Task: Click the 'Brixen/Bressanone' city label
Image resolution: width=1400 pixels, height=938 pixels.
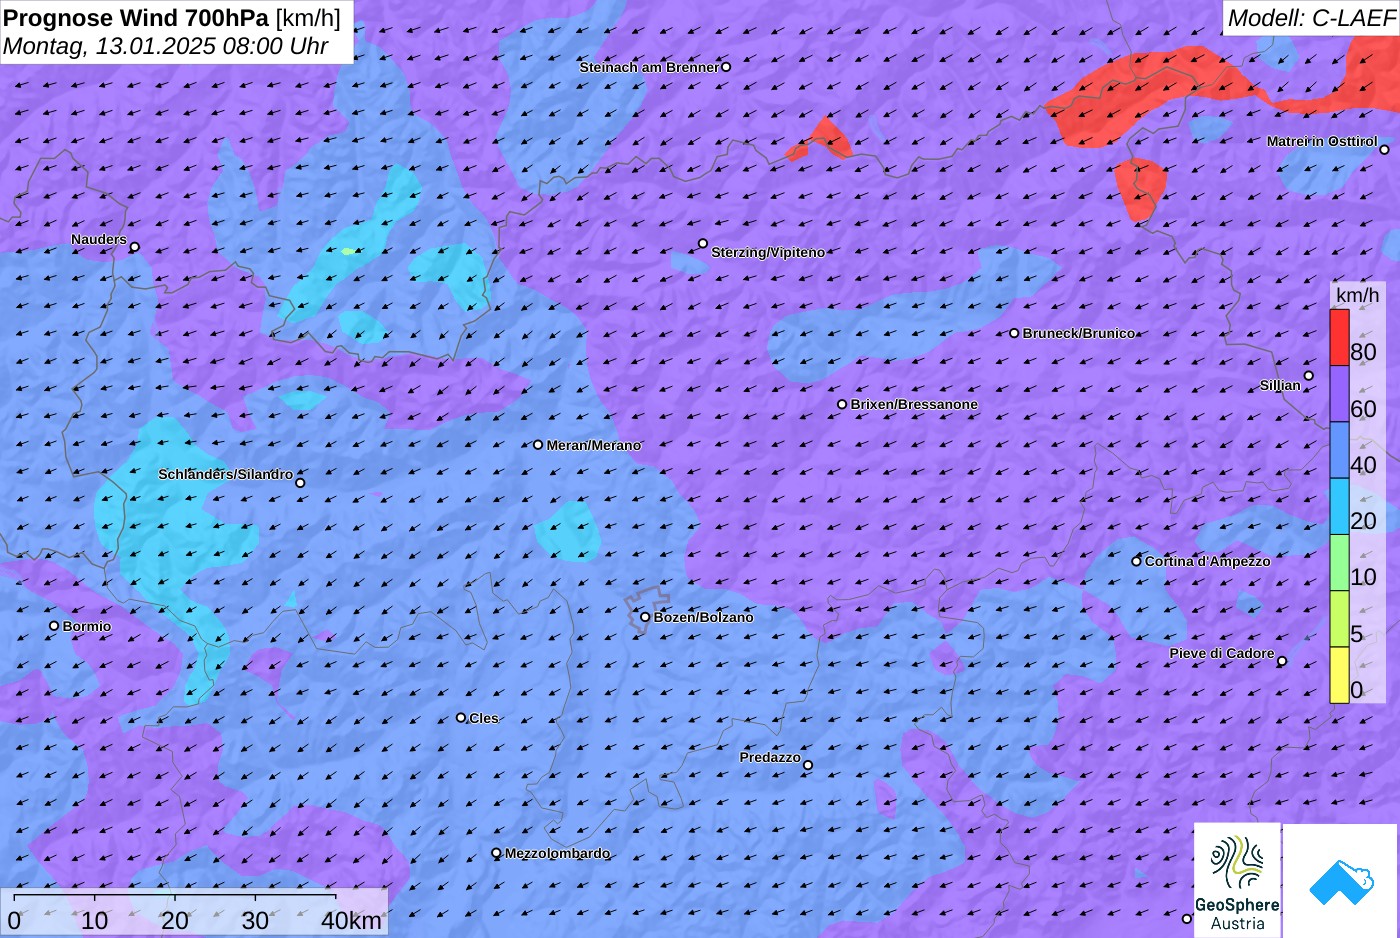Action: [x=914, y=404]
